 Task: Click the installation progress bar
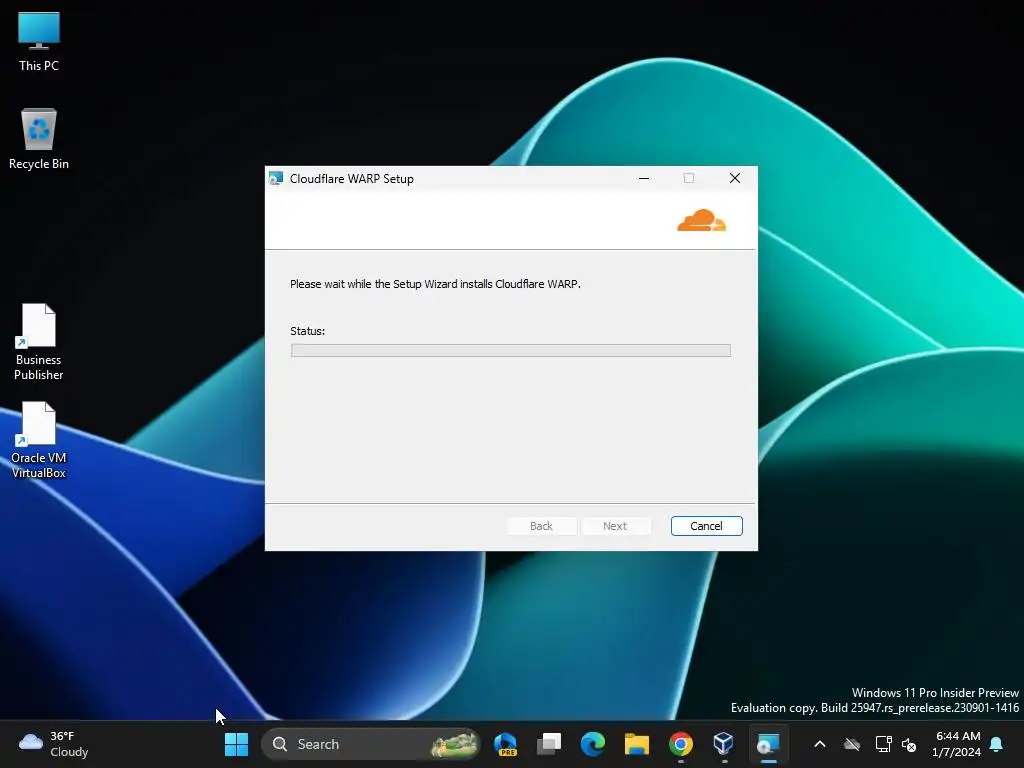tap(511, 351)
